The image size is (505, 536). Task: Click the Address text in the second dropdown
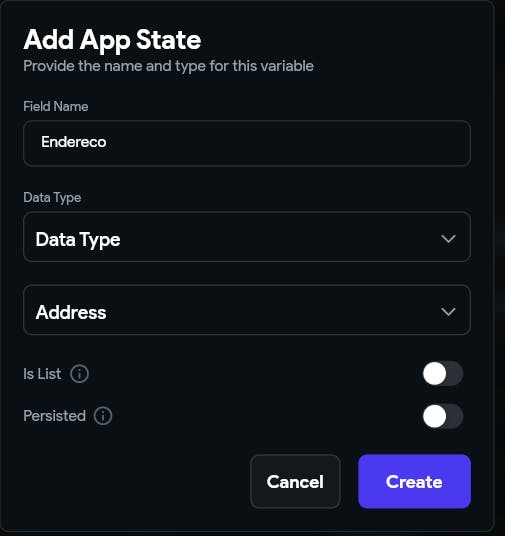click(x=71, y=312)
